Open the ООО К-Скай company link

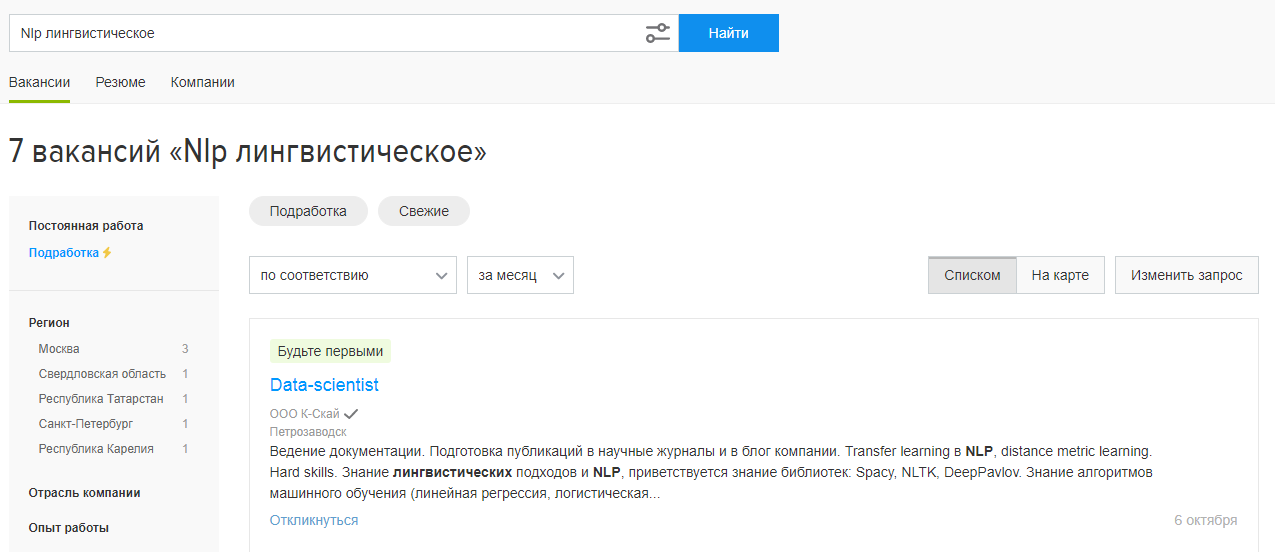click(305, 414)
